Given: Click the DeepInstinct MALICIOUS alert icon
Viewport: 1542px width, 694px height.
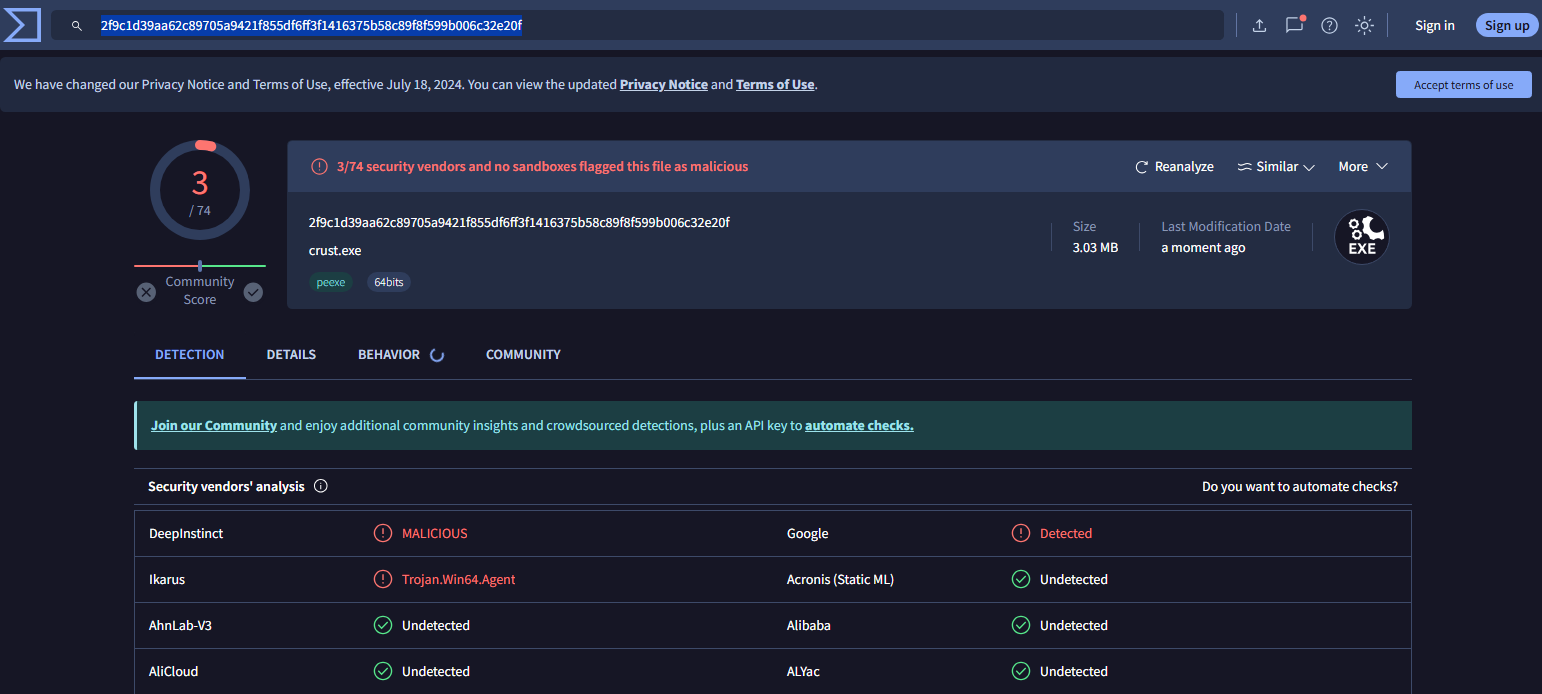Looking at the screenshot, I should point(383,534).
